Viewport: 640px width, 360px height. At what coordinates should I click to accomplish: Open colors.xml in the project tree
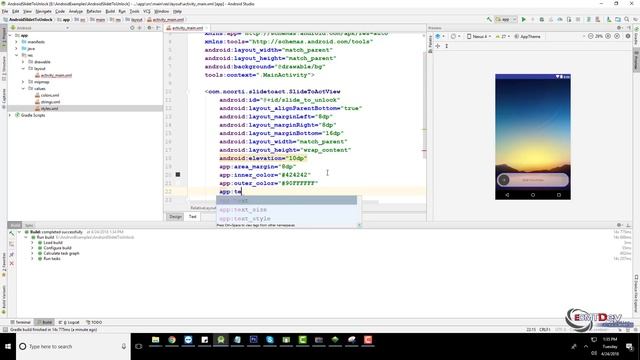click(x=50, y=95)
